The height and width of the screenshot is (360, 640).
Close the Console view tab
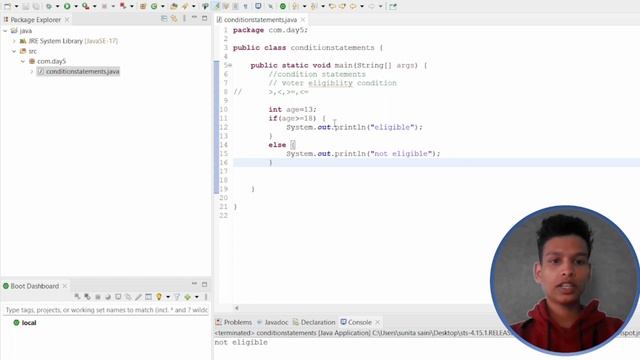click(x=378, y=322)
